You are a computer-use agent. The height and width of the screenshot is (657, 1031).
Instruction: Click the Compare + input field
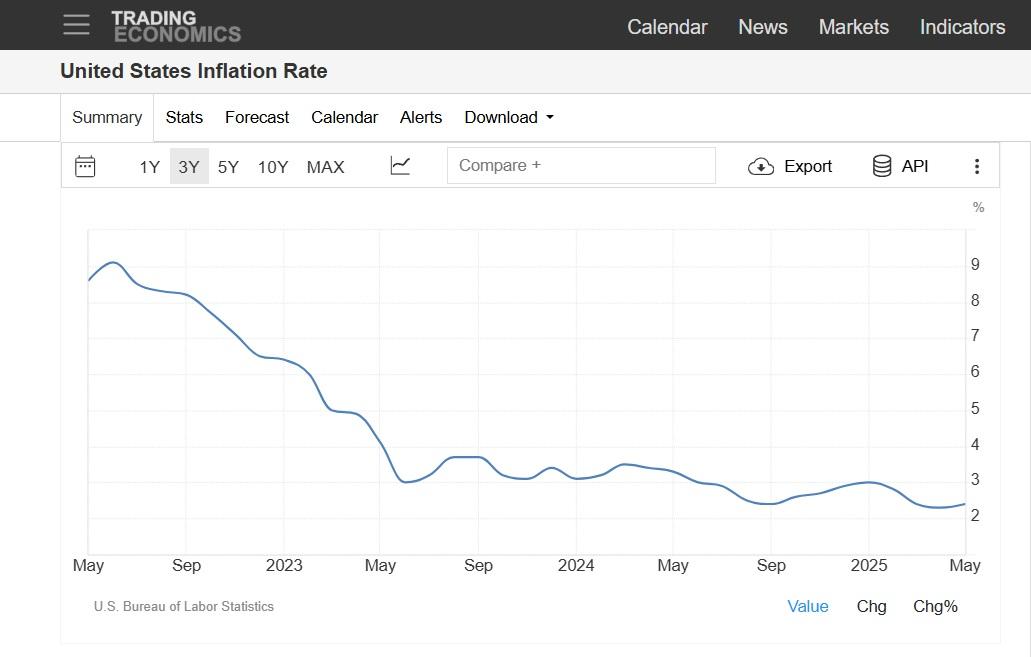pos(581,166)
